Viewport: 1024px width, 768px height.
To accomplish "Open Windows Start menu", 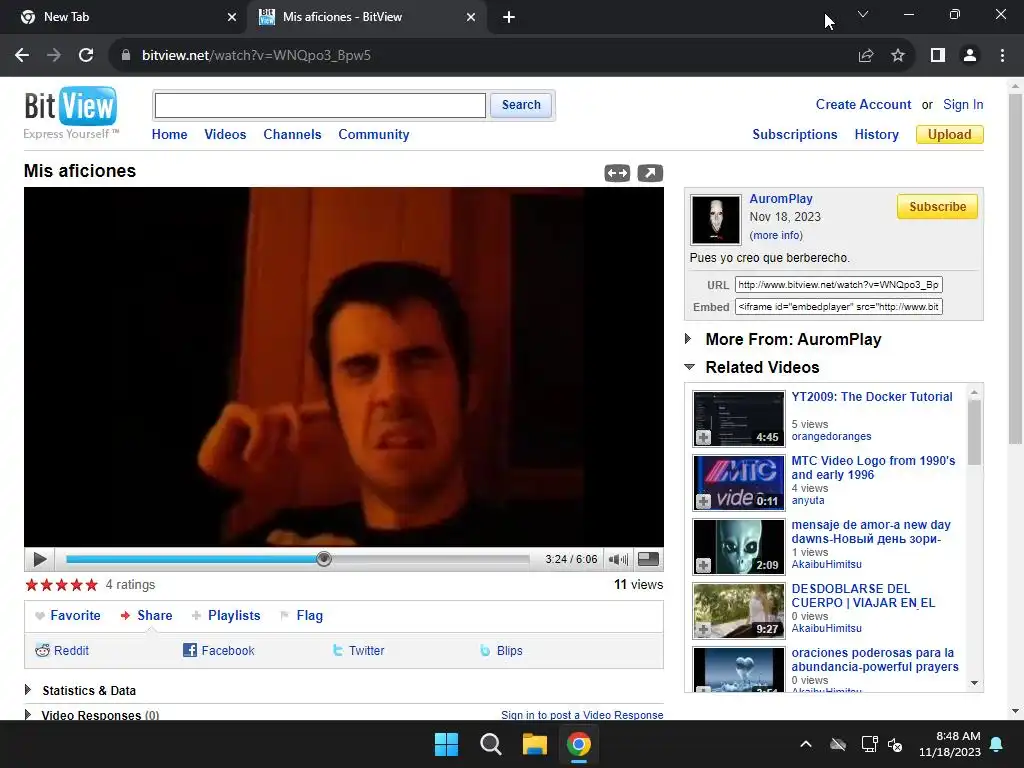I will pyautogui.click(x=447, y=744).
